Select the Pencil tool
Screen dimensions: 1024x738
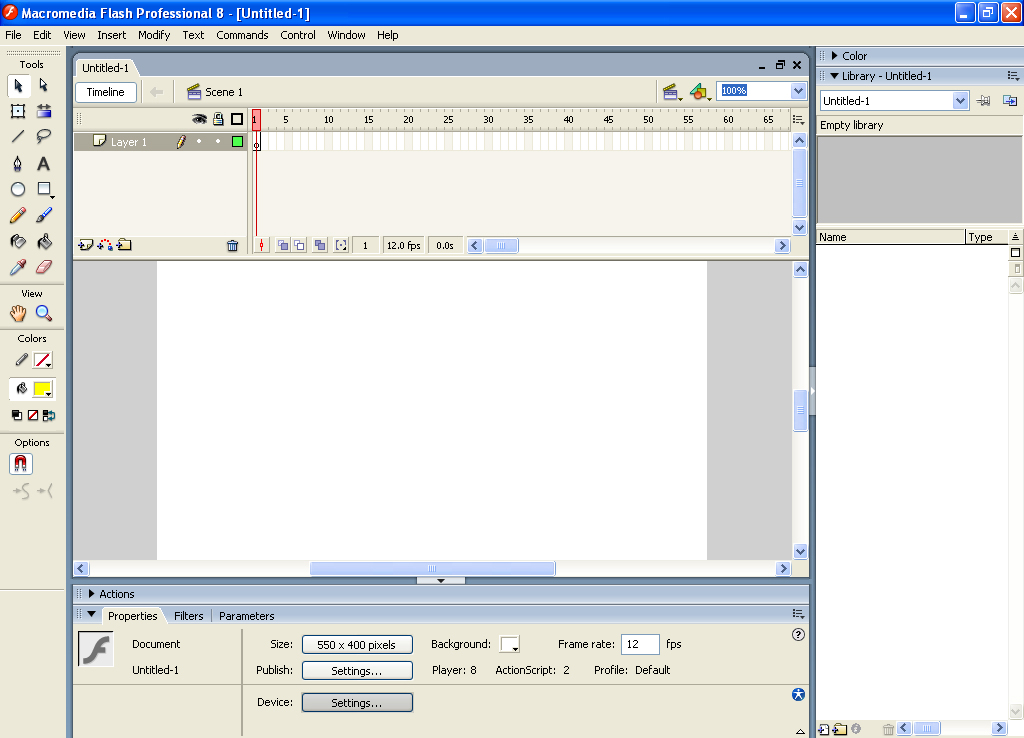(x=18, y=216)
